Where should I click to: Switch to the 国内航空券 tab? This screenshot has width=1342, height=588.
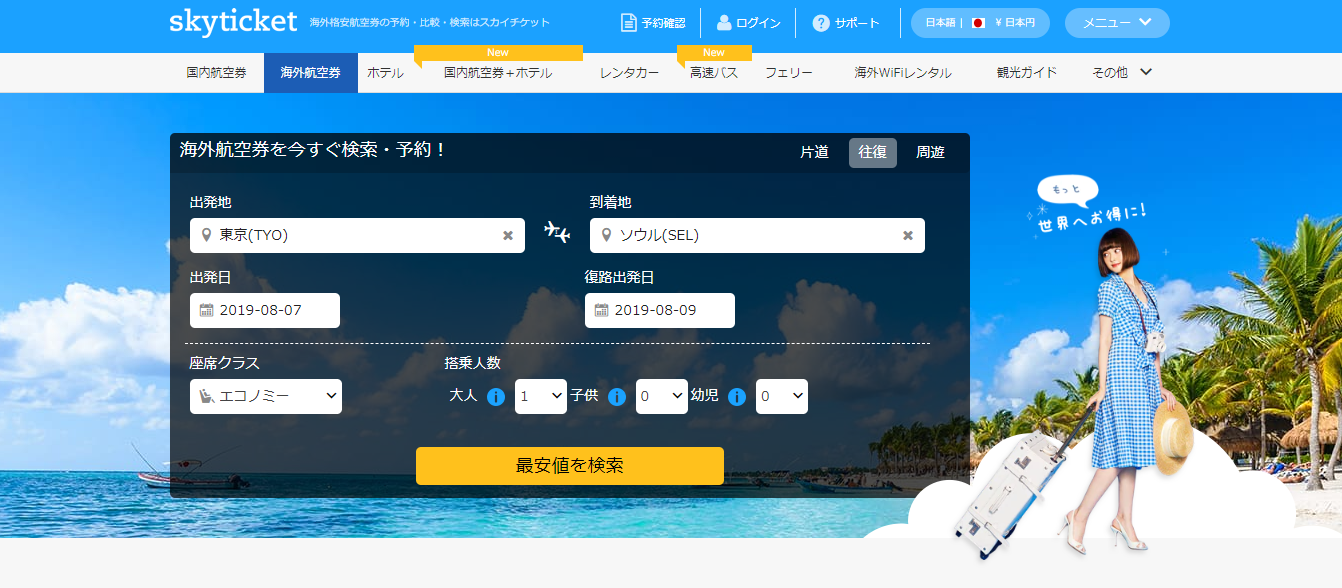tap(216, 73)
